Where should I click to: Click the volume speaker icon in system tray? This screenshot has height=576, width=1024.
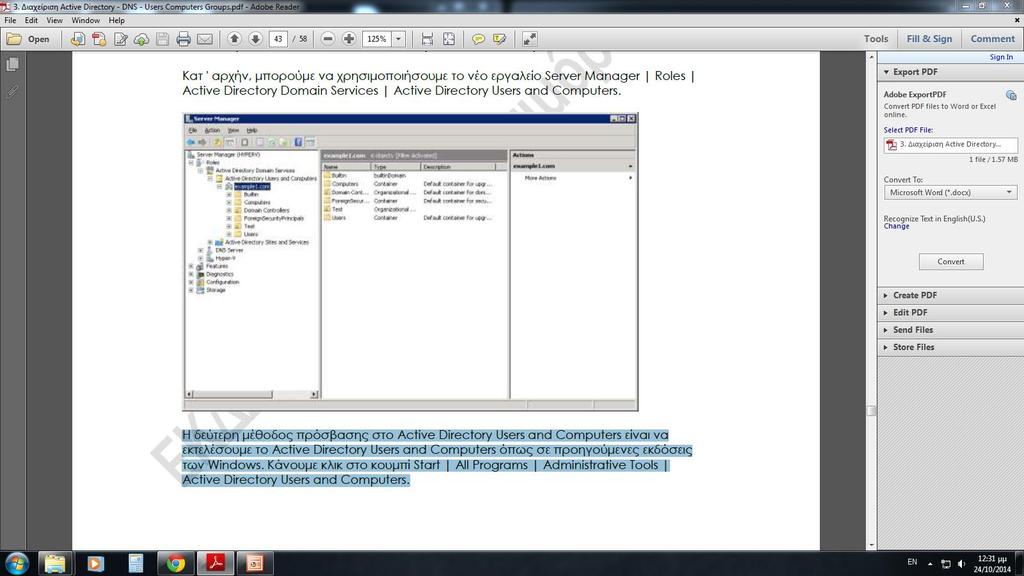(x=961, y=564)
